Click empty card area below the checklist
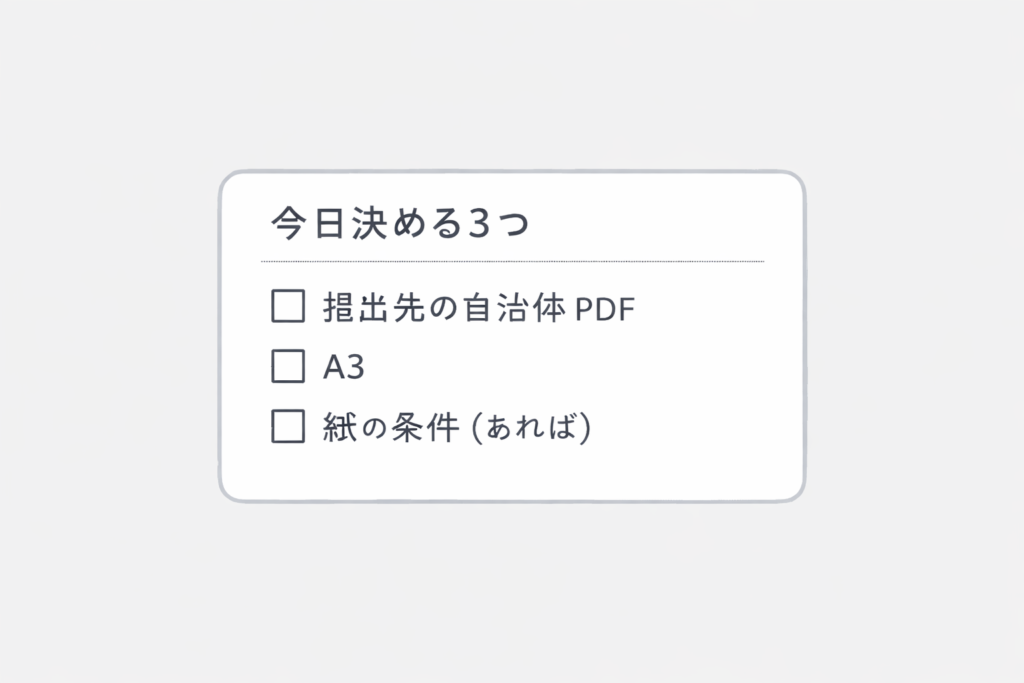 512,472
